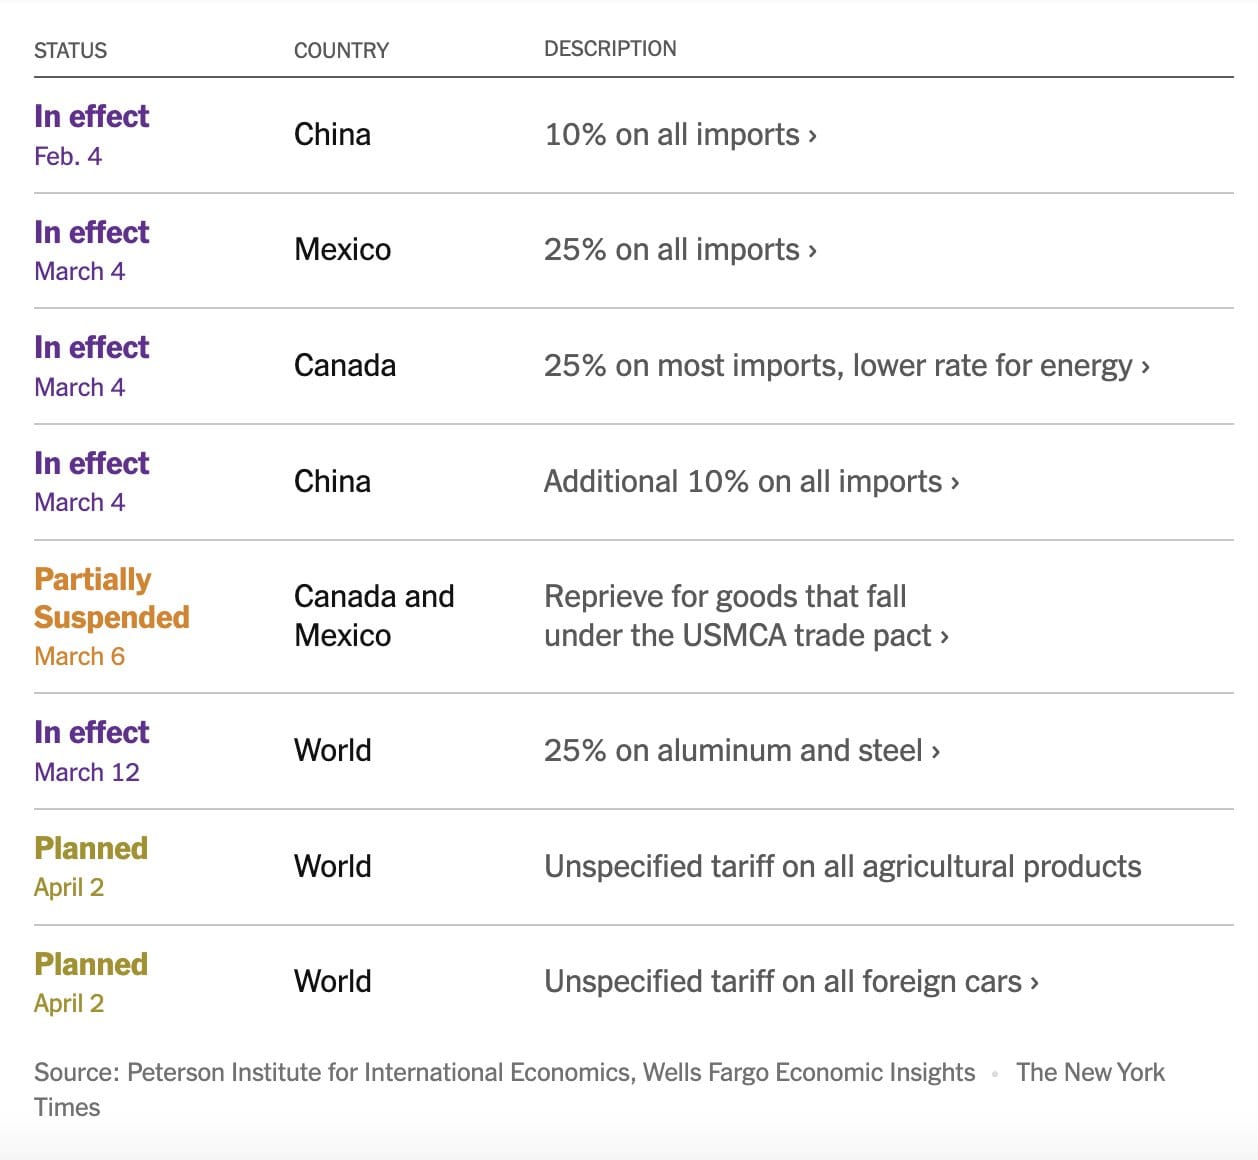Click "World" in the aluminum and steel row
1258x1160 pixels.
click(x=332, y=750)
